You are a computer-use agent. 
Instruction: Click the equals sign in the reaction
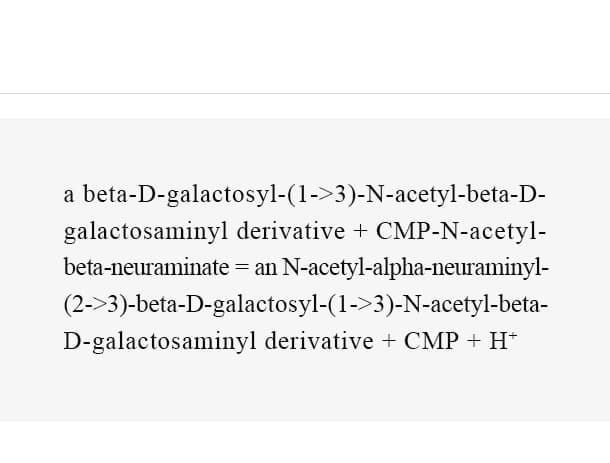pyautogui.click(x=242, y=268)
